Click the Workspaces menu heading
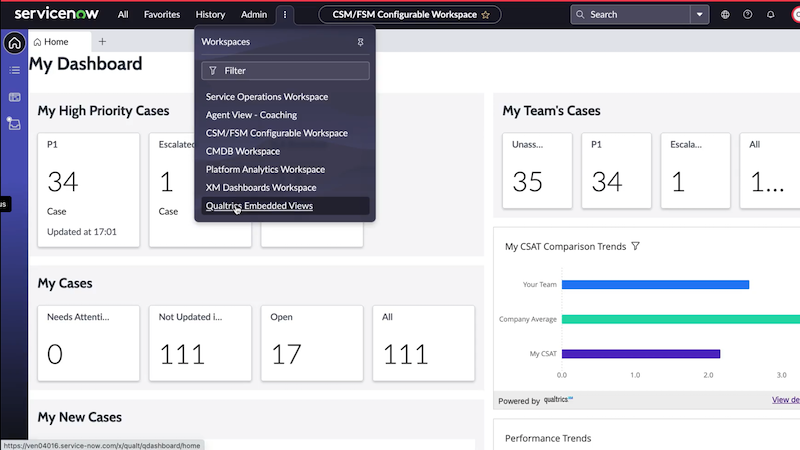 pyautogui.click(x=226, y=42)
